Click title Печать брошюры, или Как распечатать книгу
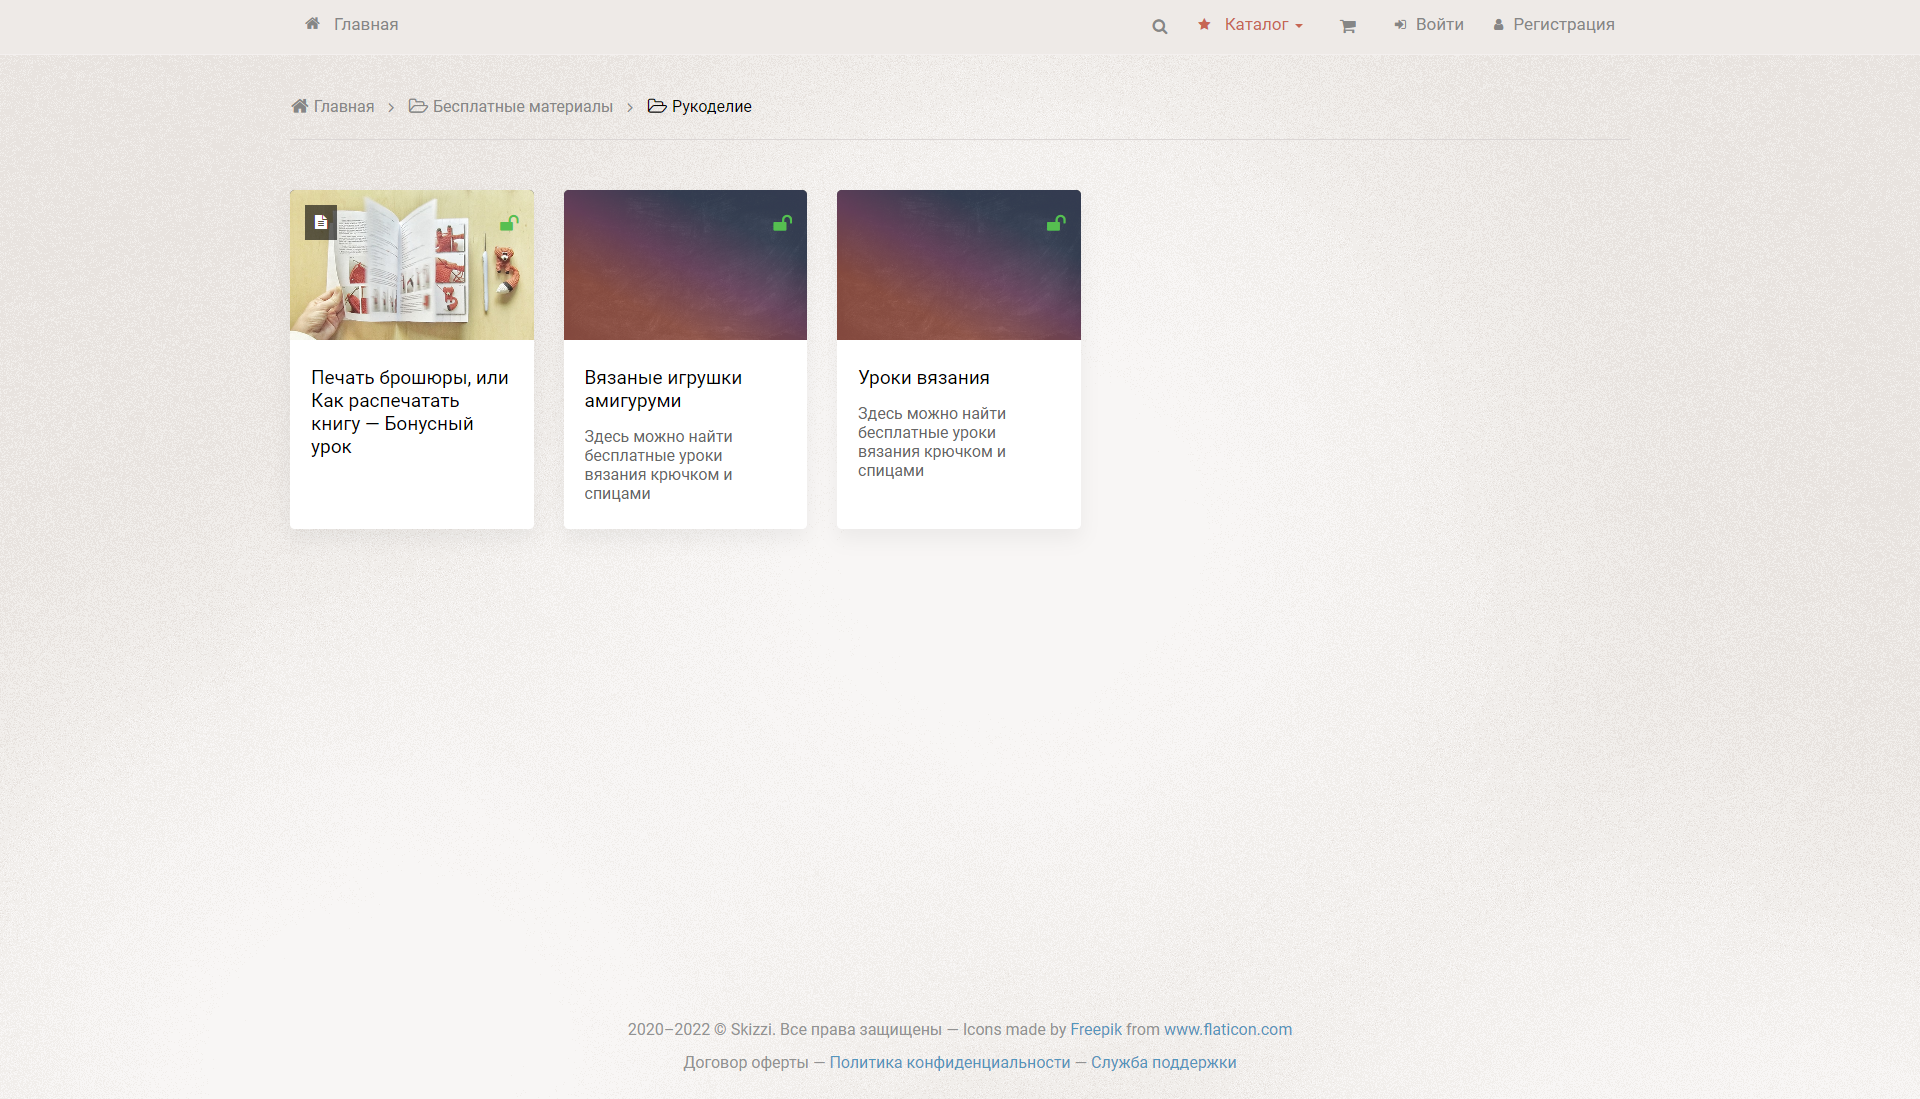The width and height of the screenshot is (1920, 1099). (410, 412)
